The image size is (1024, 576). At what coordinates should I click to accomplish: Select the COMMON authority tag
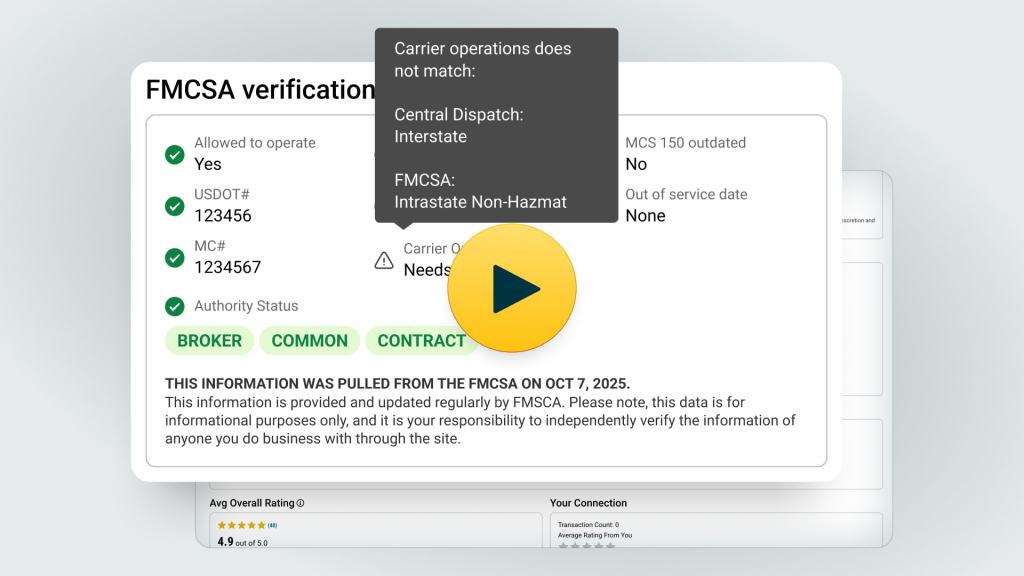309,340
